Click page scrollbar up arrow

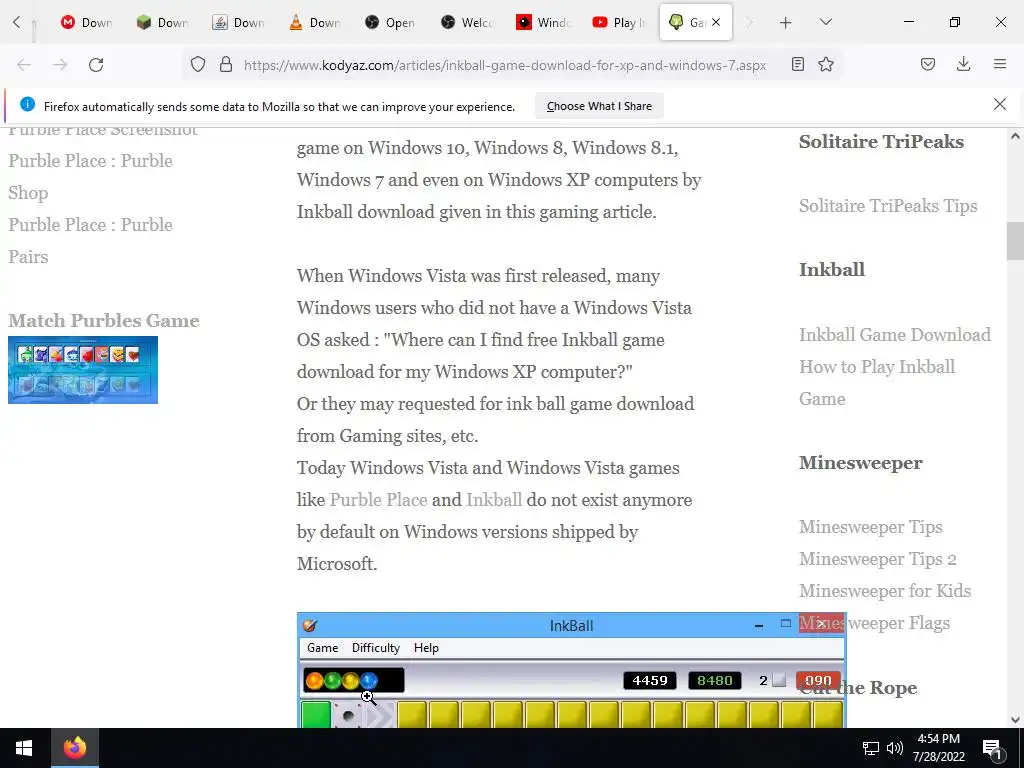(1014, 136)
